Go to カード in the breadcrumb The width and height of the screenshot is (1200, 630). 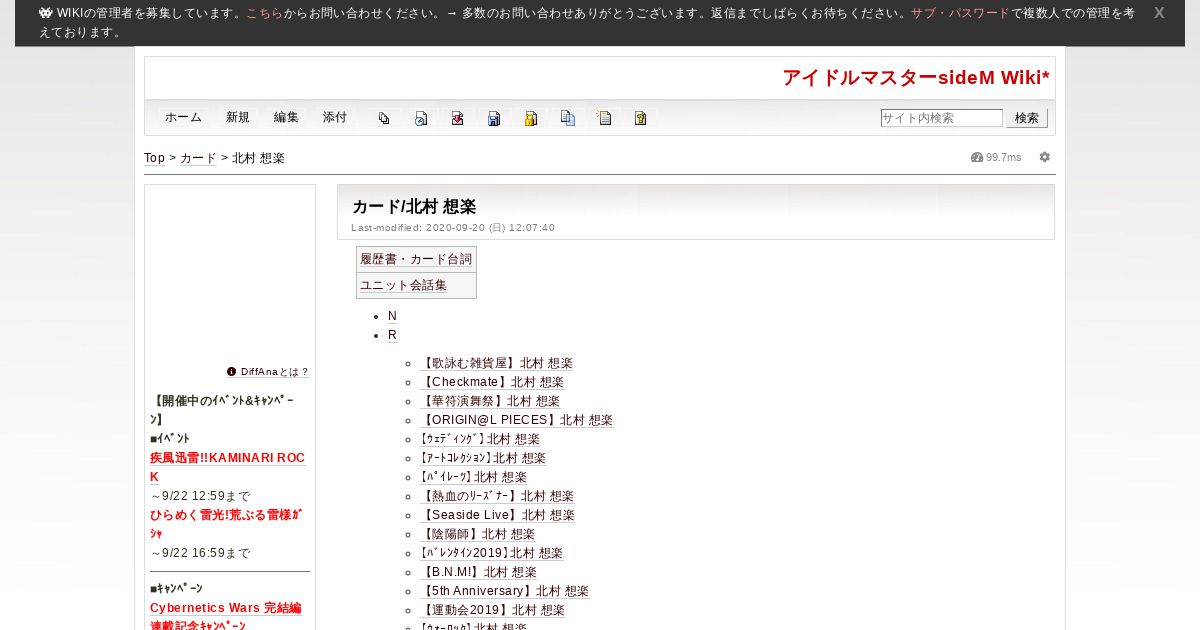198,158
